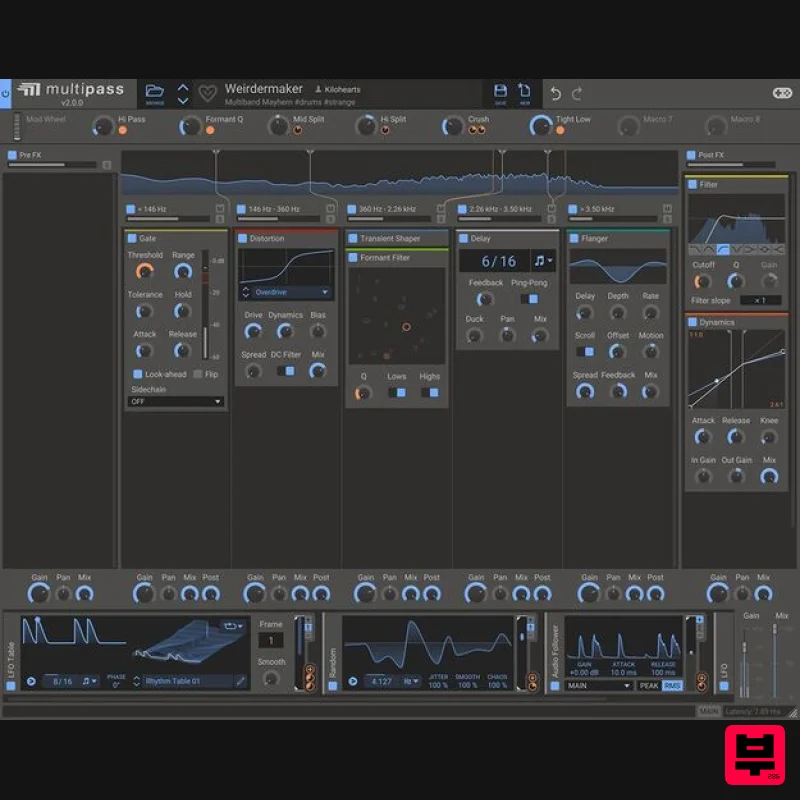
Task: Open the Sidechain dropdown set to OFF
Action: click(175, 400)
